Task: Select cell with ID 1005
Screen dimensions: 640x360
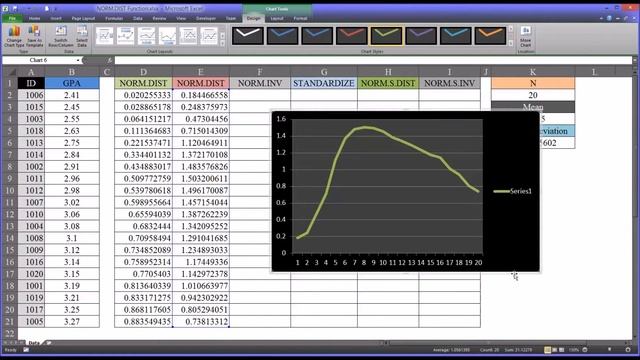Action: [31, 322]
